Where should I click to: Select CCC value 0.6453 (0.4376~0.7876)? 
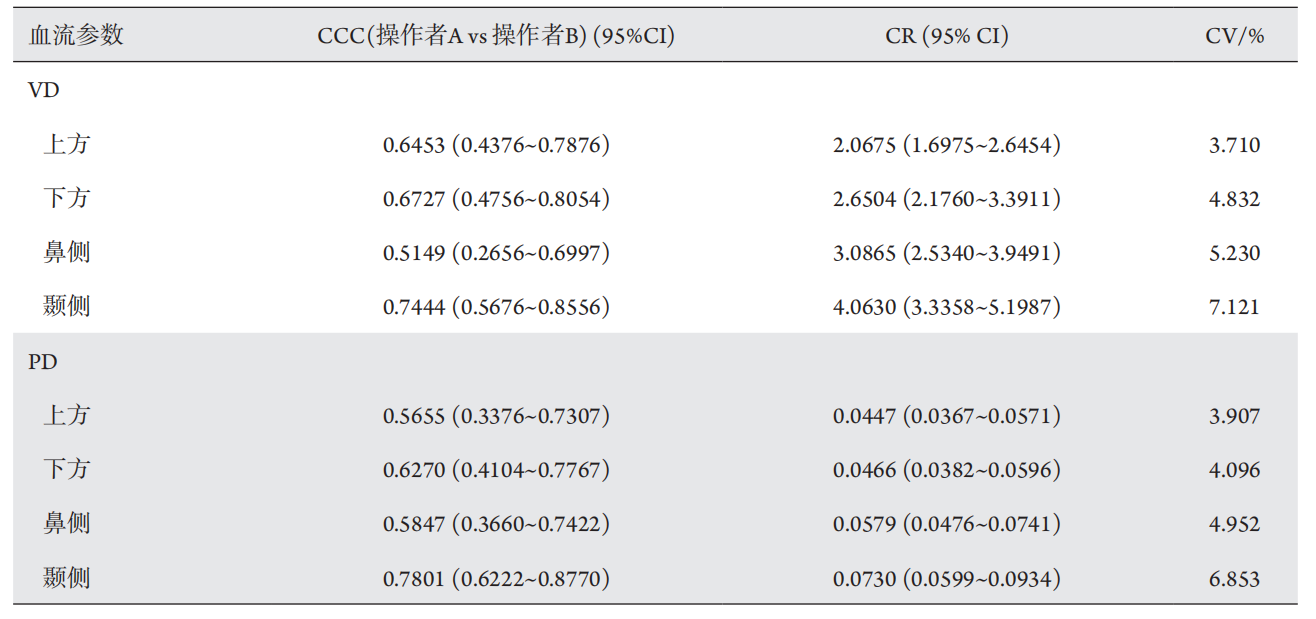[496, 145]
